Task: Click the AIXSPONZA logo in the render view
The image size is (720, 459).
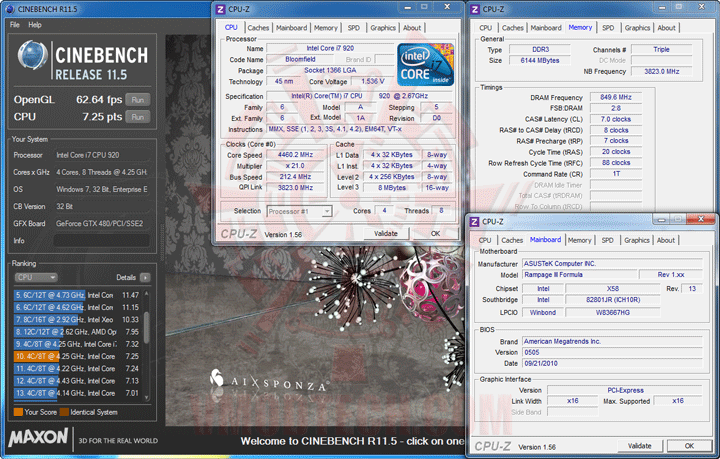Action: (x=268, y=381)
